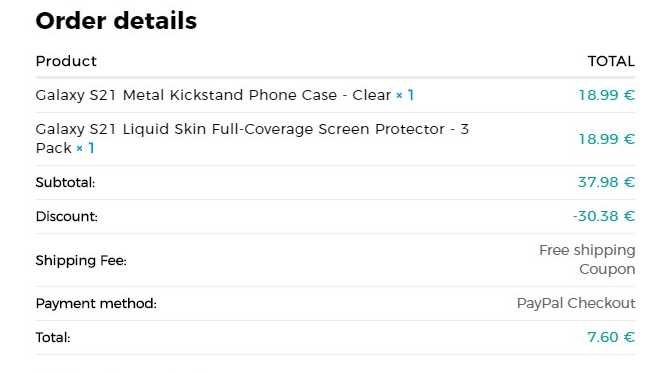Click the PayPal Checkout text

pyautogui.click(x=576, y=303)
